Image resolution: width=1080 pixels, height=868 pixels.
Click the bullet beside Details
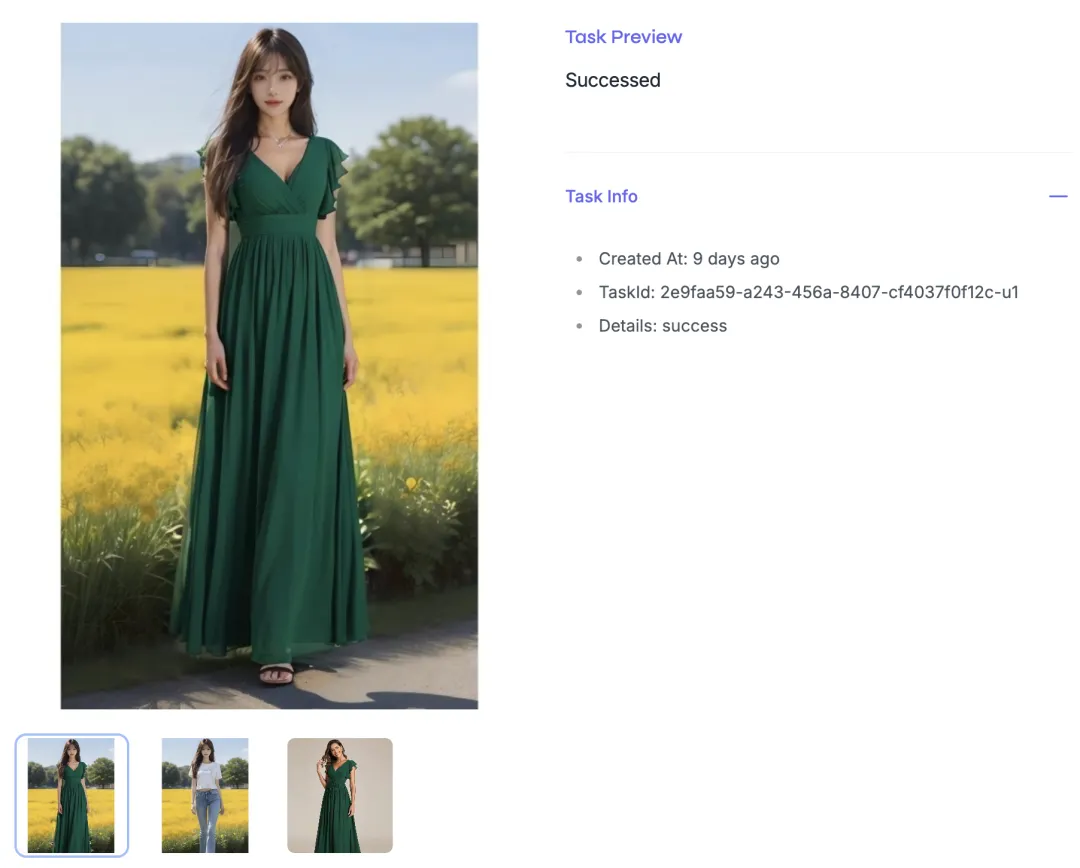click(579, 326)
